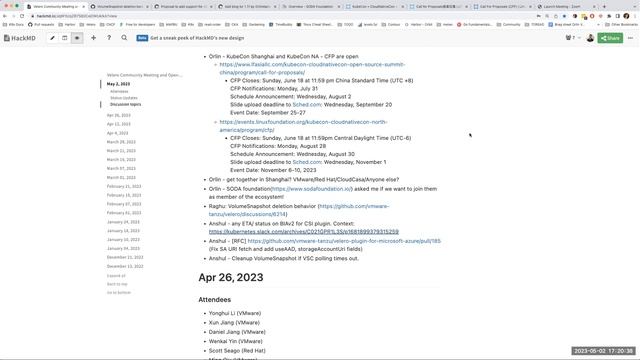
Task: Click the Apr 26, 2023 heading
Action: click(231, 278)
